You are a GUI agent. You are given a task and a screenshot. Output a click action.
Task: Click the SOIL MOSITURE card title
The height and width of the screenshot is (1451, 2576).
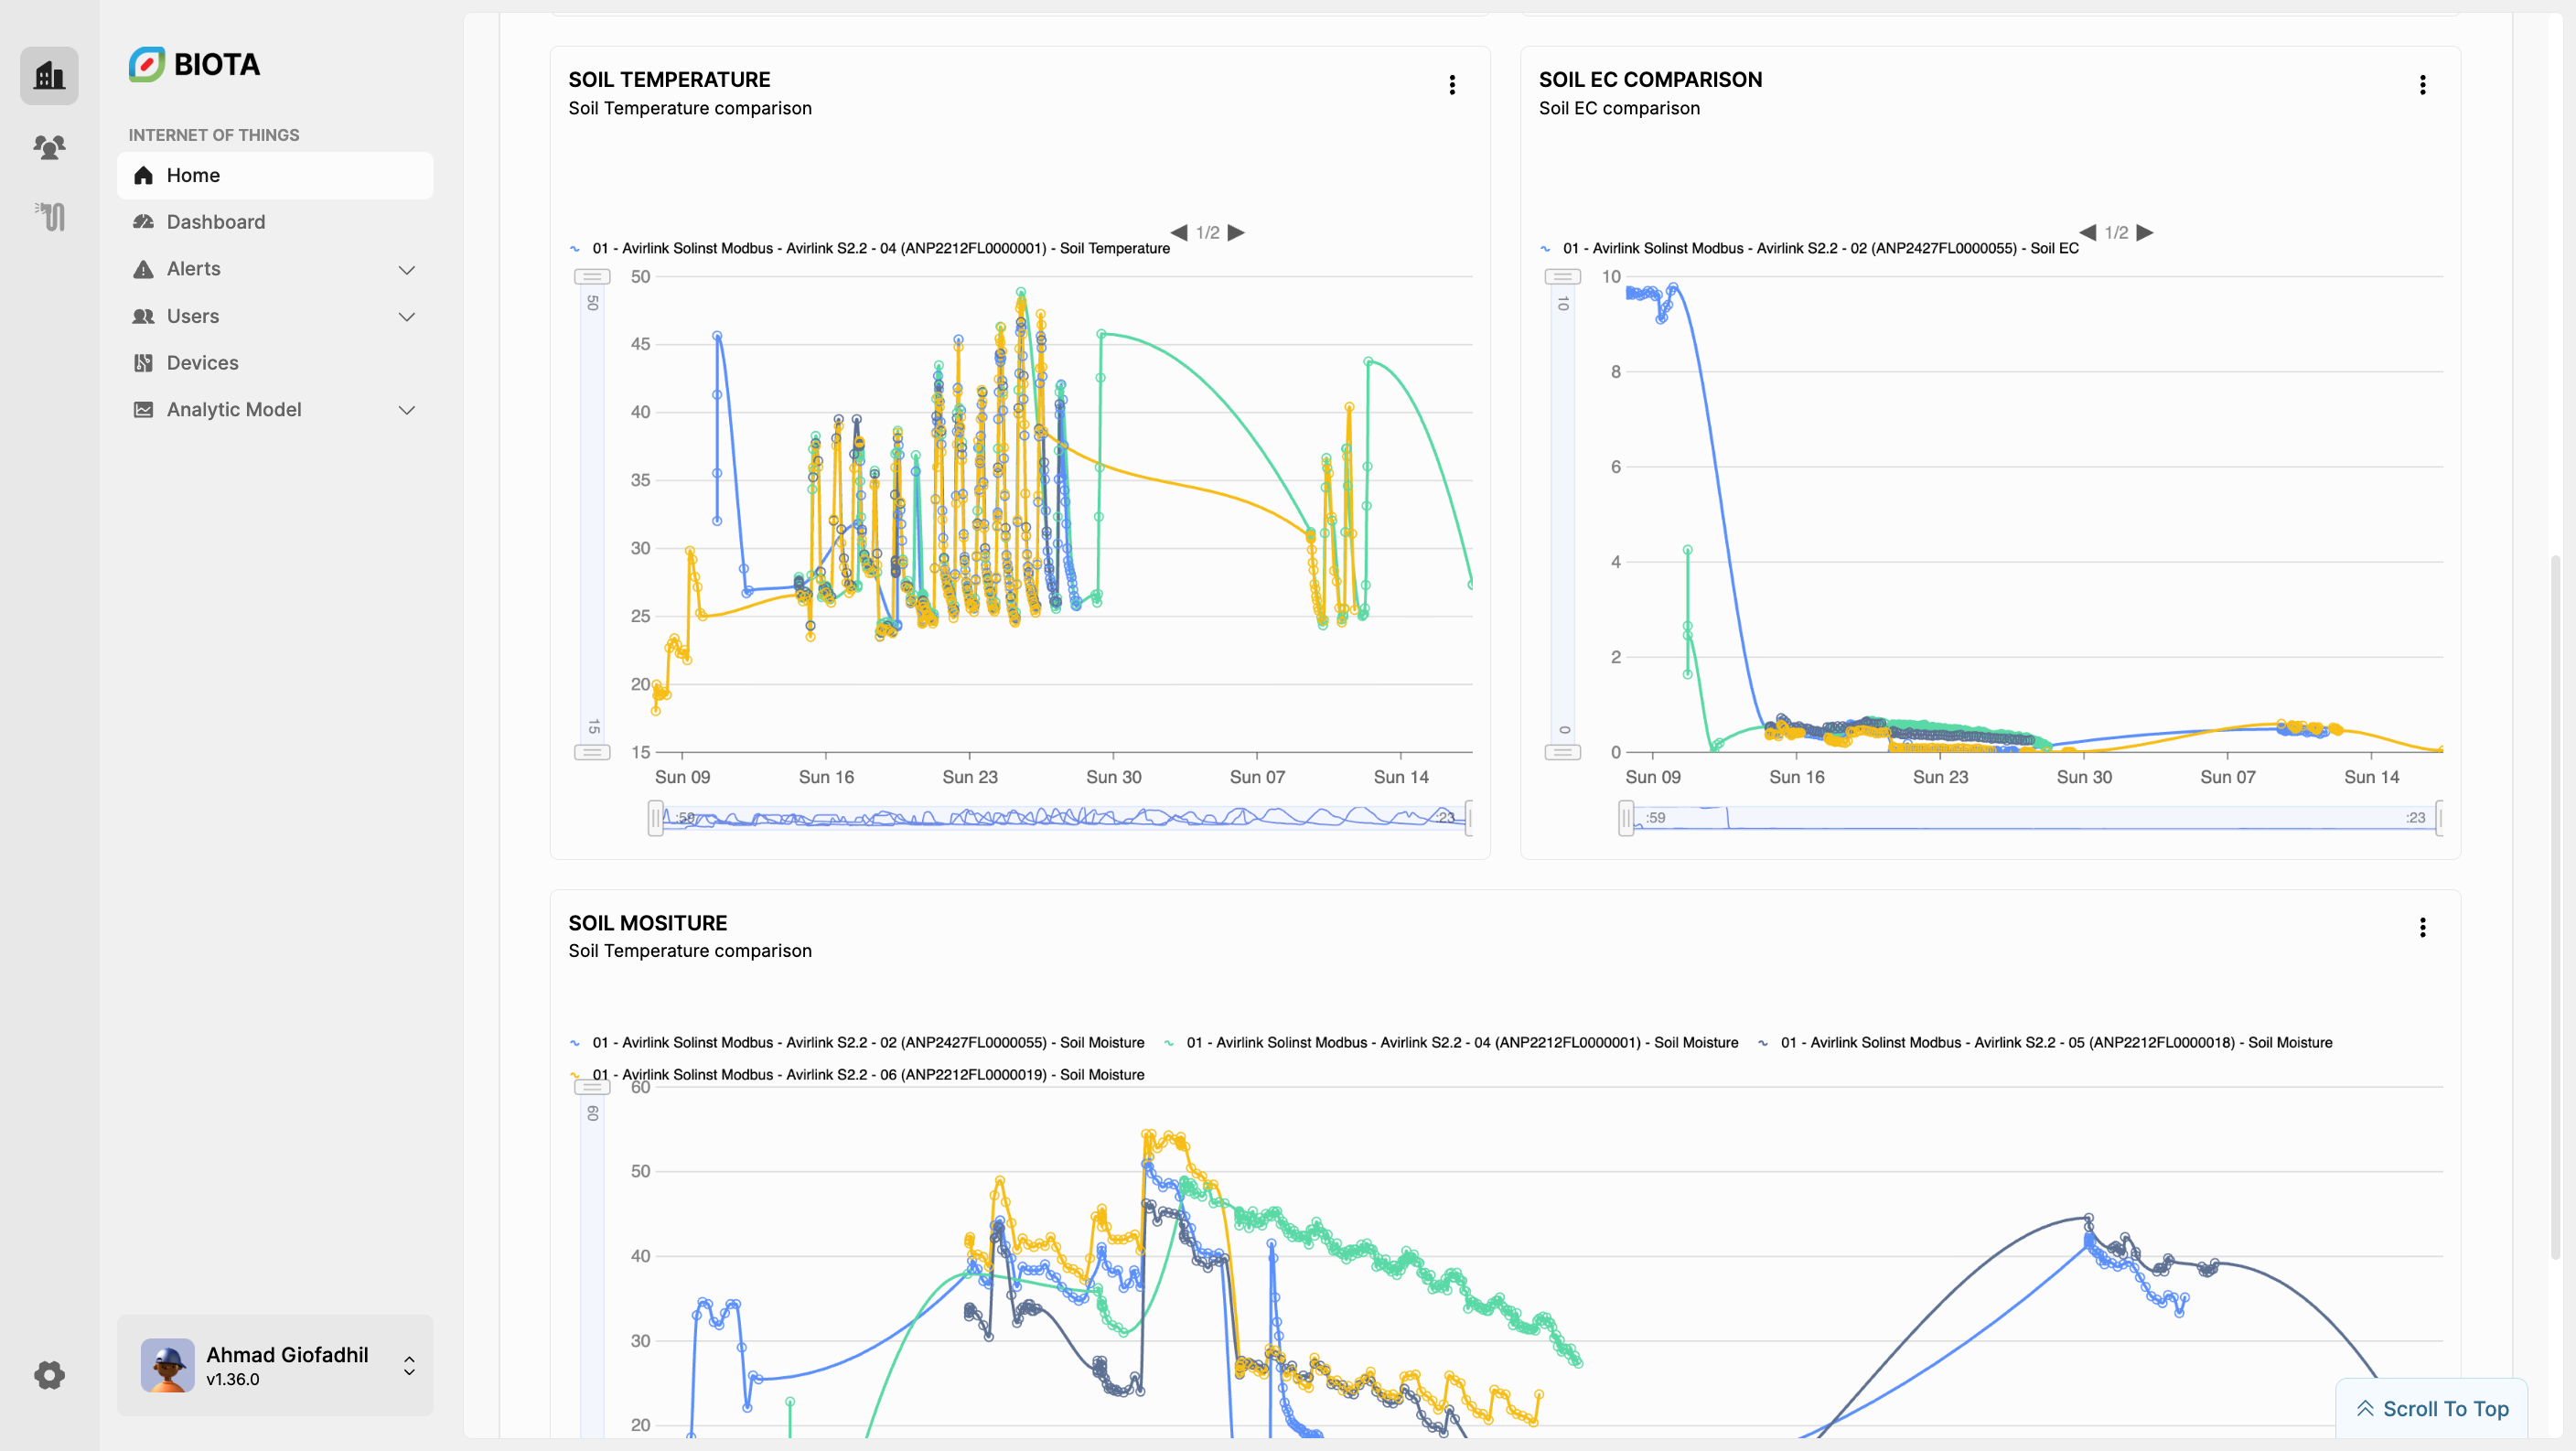click(648, 922)
